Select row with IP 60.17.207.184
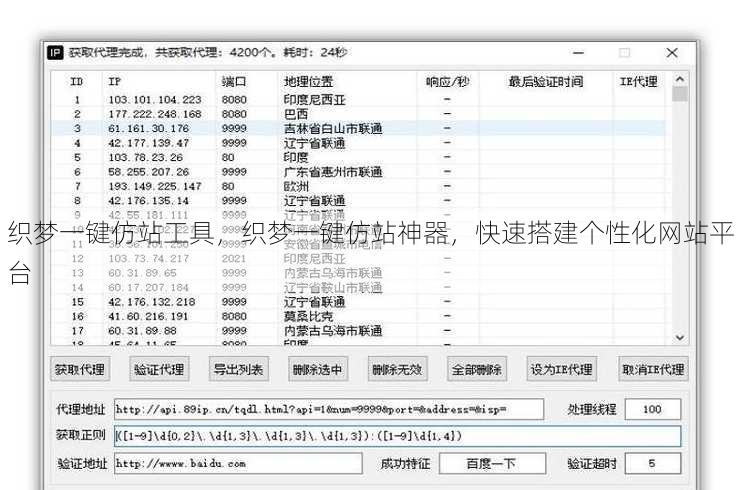Viewport: 740px width, 490px height. [x=359, y=287]
